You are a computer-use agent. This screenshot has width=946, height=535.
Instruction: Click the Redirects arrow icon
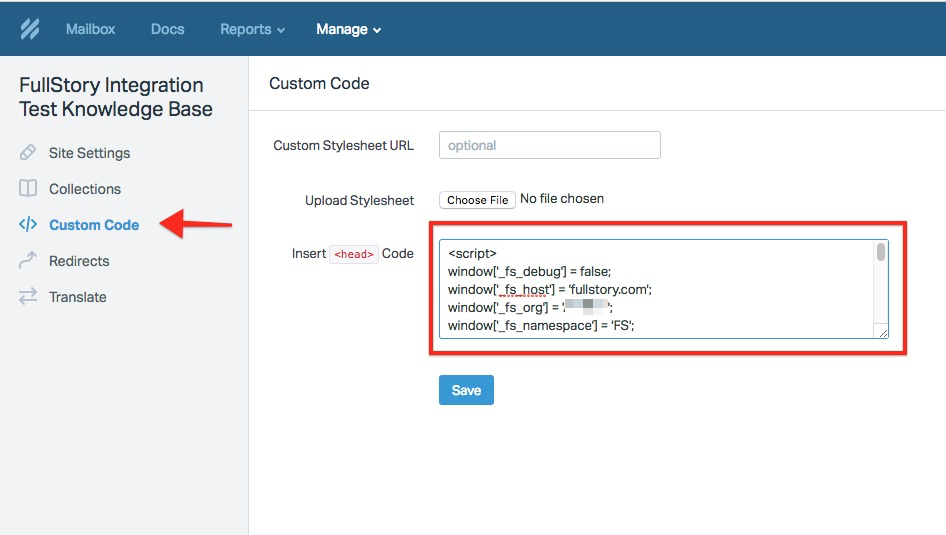point(28,261)
